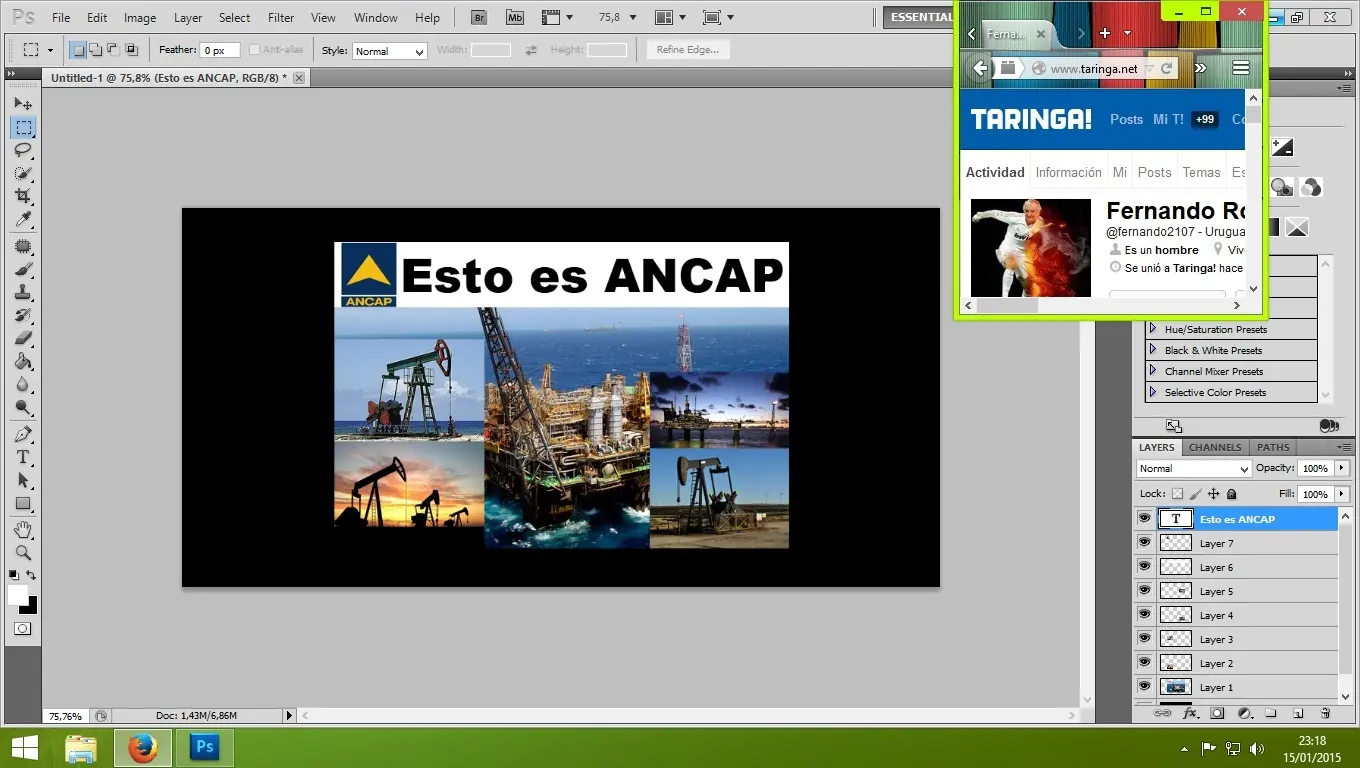Select the Clone Stamp tool

click(x=23, y=292)
